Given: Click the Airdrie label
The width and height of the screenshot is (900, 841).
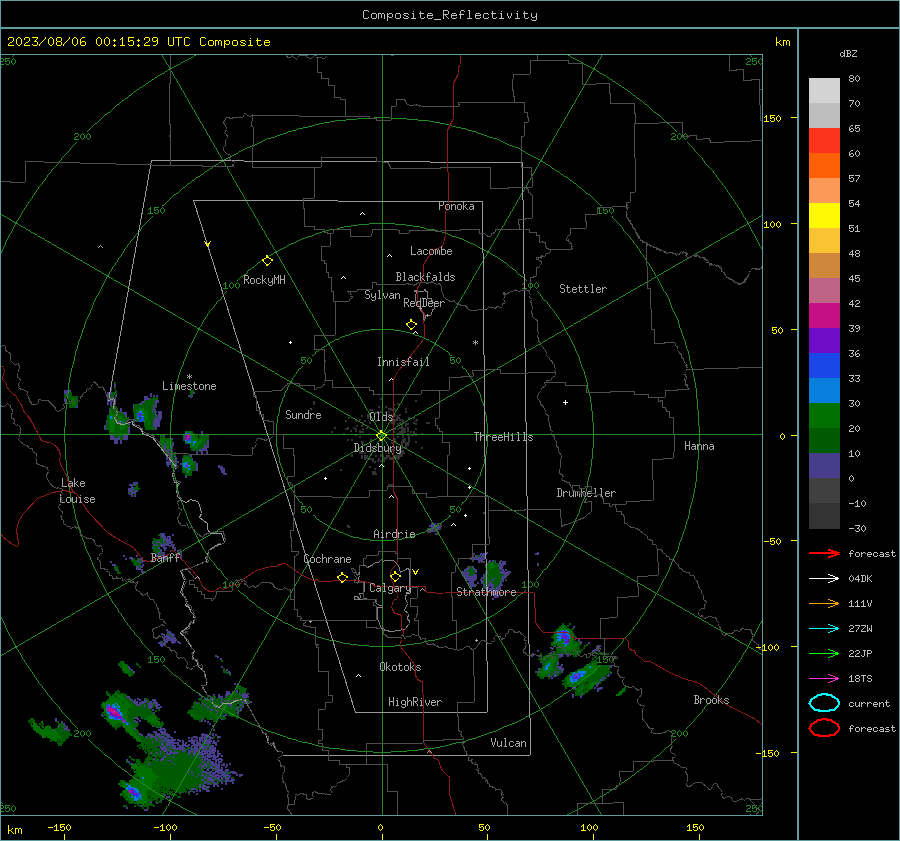Looking at the screenshot, I should pyautogui.click(x=394, y=534).
